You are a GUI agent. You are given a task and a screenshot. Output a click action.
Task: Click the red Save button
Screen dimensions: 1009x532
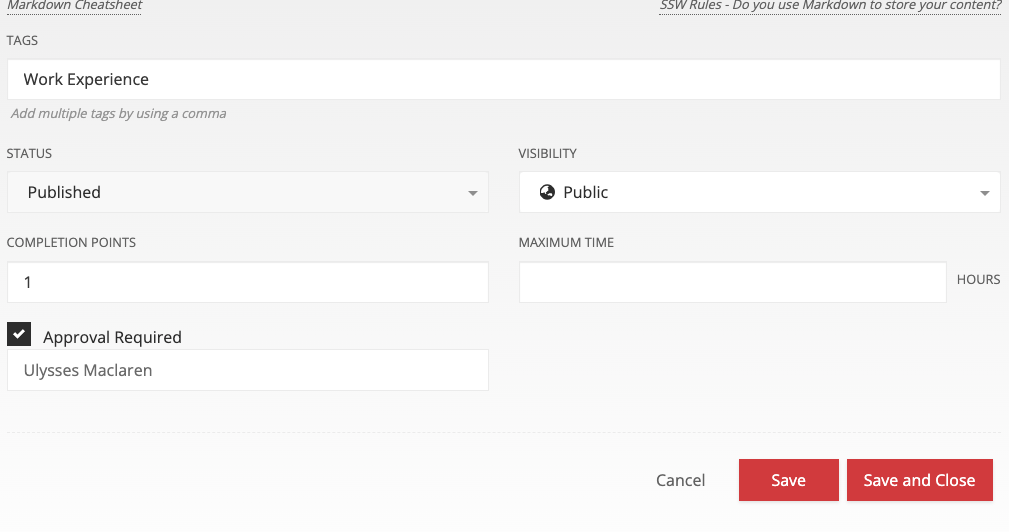[788, 480]
